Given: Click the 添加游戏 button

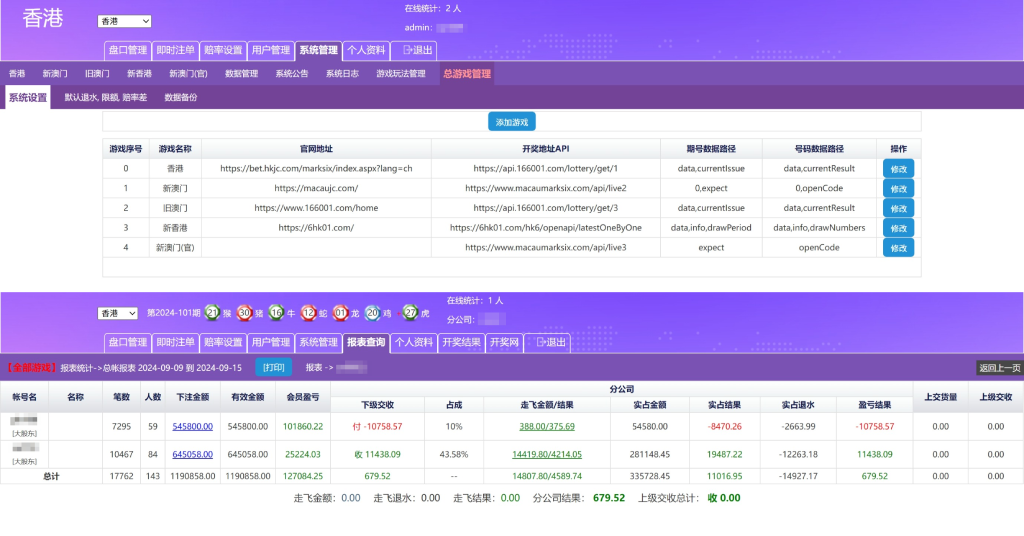Looking at the screenshot, I should tap(512, 122).
